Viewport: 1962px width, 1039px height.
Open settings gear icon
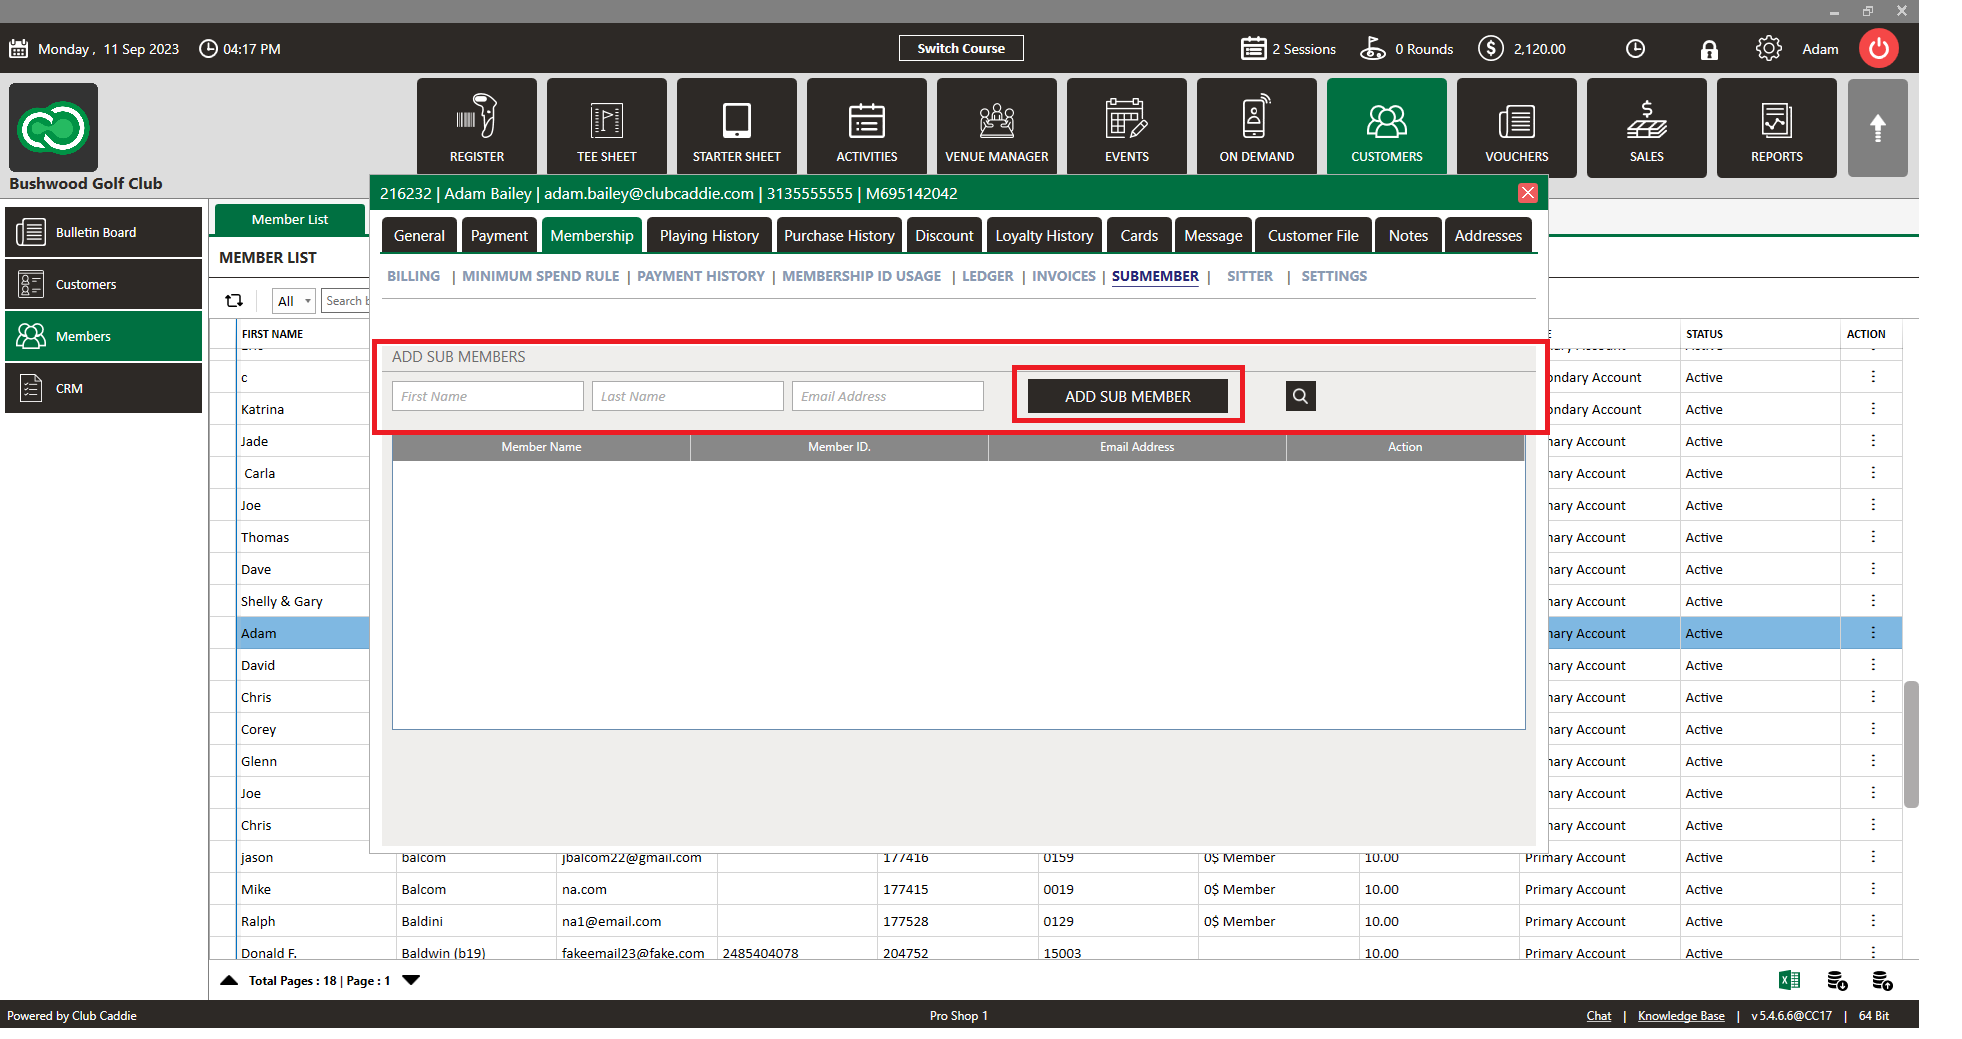pyautogui.click(x=1768, y=48)
